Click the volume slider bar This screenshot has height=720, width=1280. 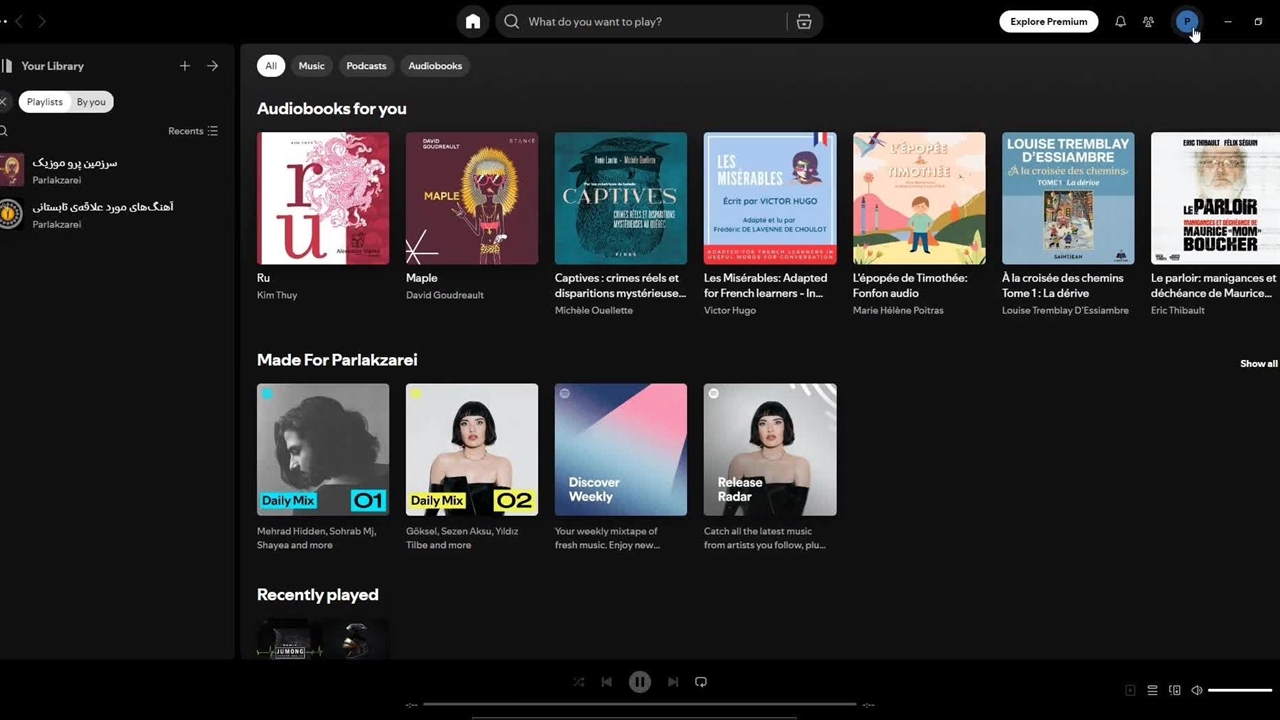click(1239, 690)
